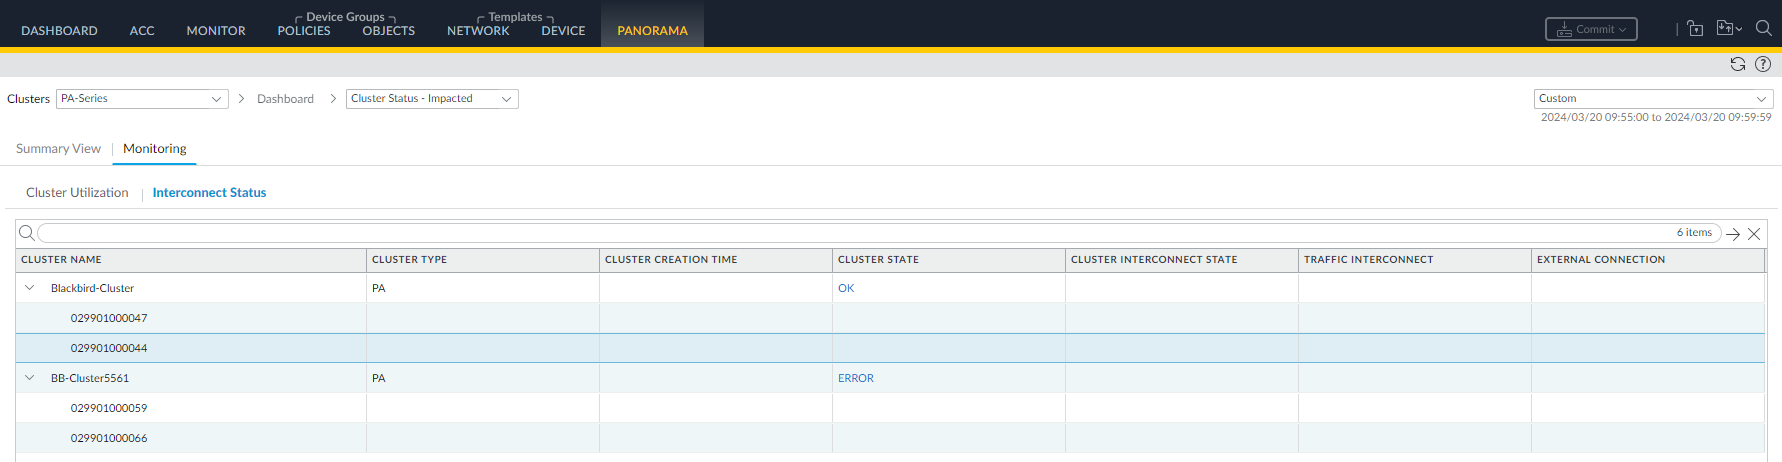
Task: Open the Clusters PA-Series dropdown
Action: [142, 99]
